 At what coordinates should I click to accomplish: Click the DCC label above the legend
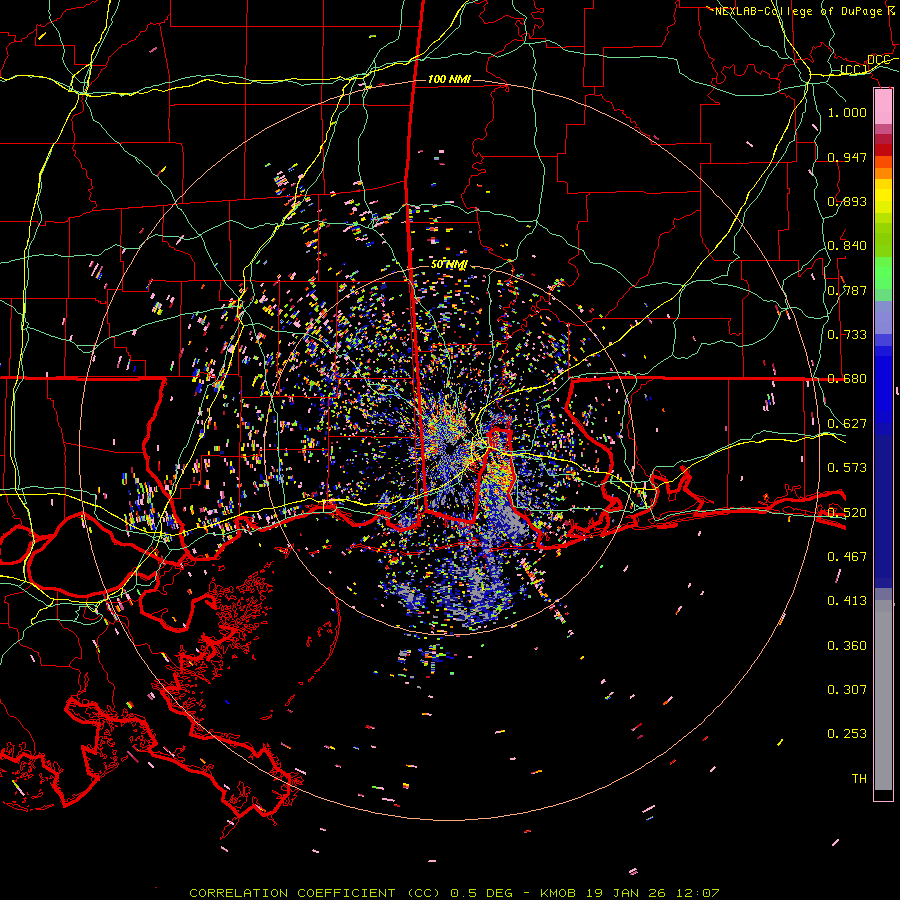tap(878, 60)
